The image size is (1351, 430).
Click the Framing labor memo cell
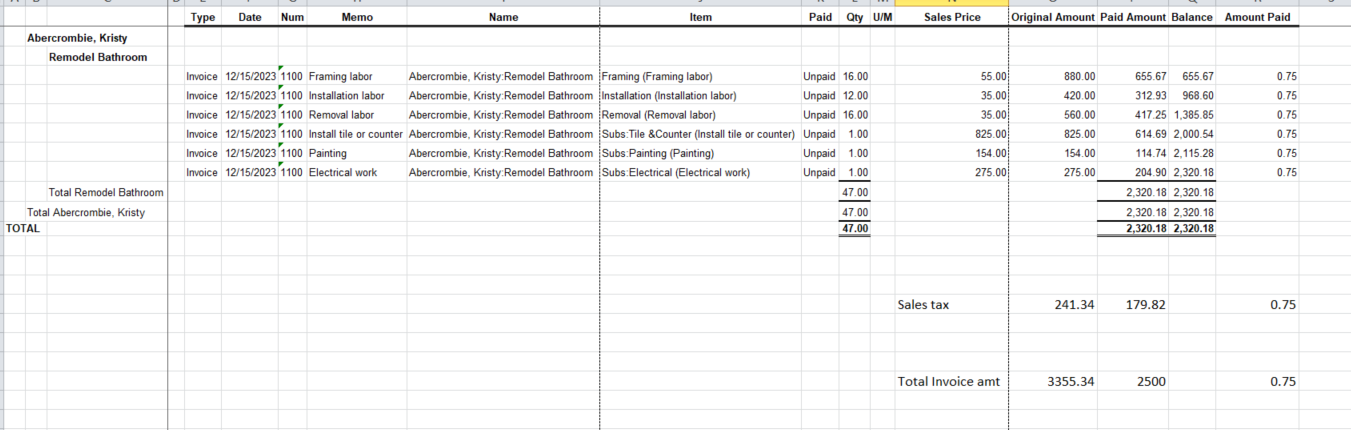pyautogui.click(x=340, y=76)
